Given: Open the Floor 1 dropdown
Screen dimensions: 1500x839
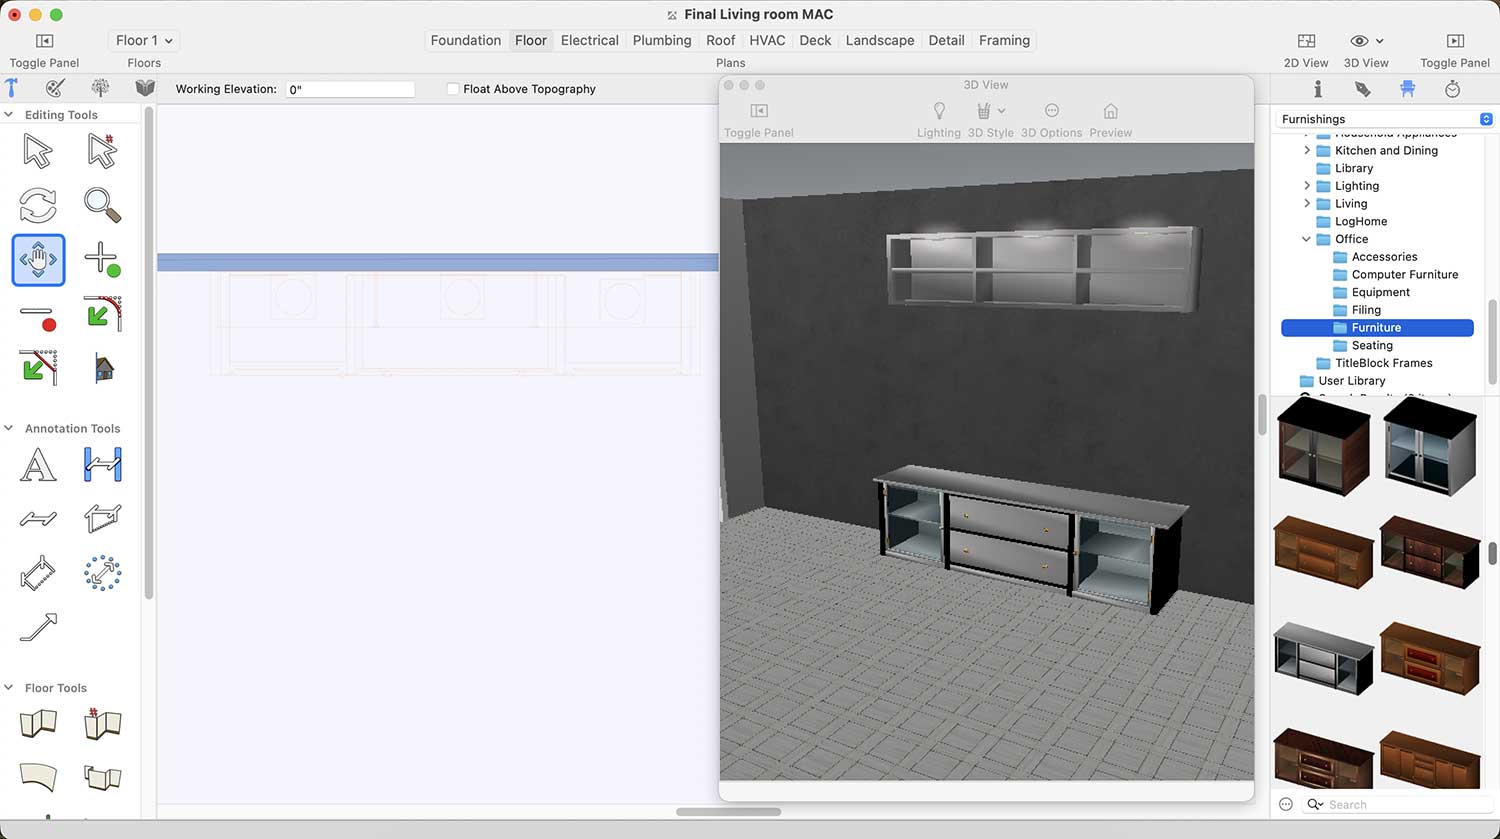Looking at the screenshot, I should pyautogui.click(x=144, y=40).
